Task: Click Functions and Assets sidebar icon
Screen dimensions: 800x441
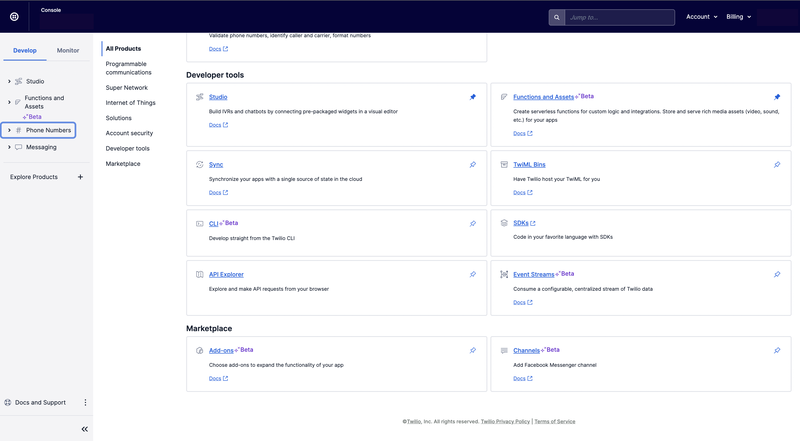Action: tap(17, 102)
